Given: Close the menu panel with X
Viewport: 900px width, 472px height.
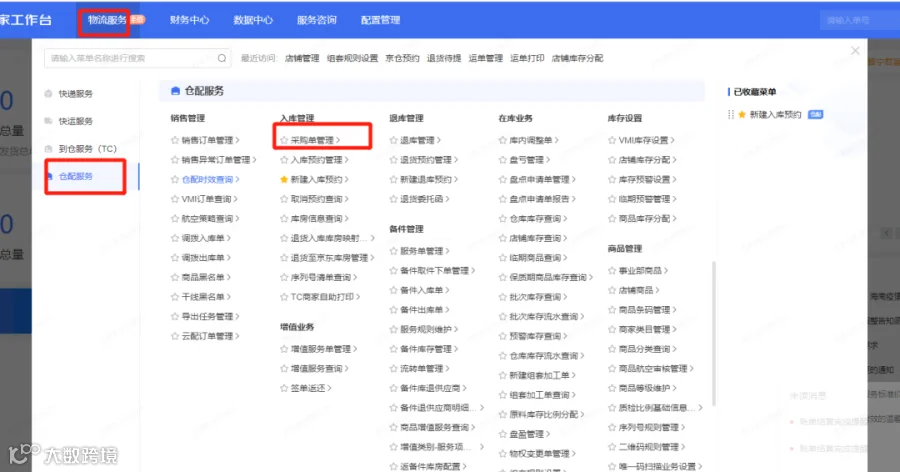Looking at the screenshot, I should [855, 51].
